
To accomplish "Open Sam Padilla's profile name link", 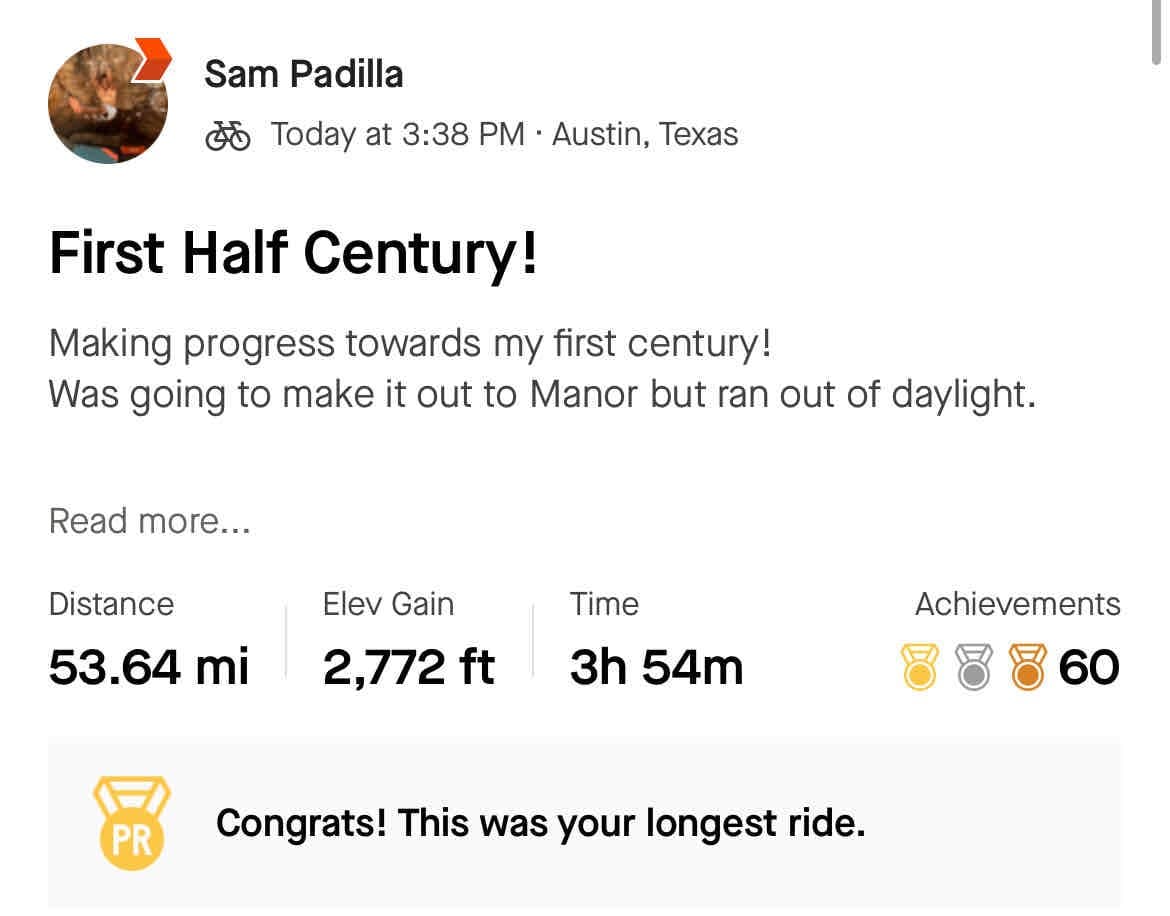I will 303,74.
